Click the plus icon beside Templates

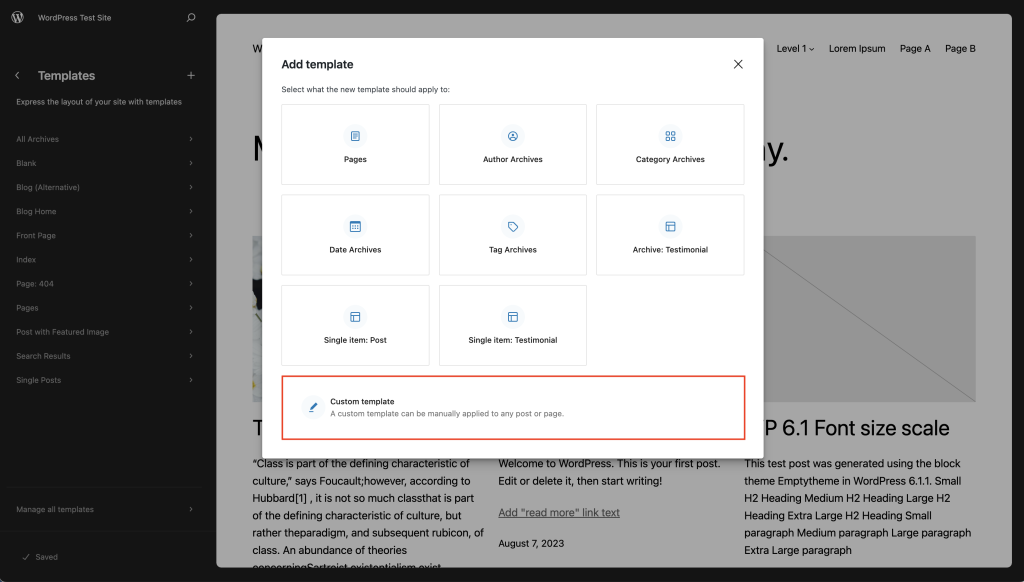click(x=191, y=76)
